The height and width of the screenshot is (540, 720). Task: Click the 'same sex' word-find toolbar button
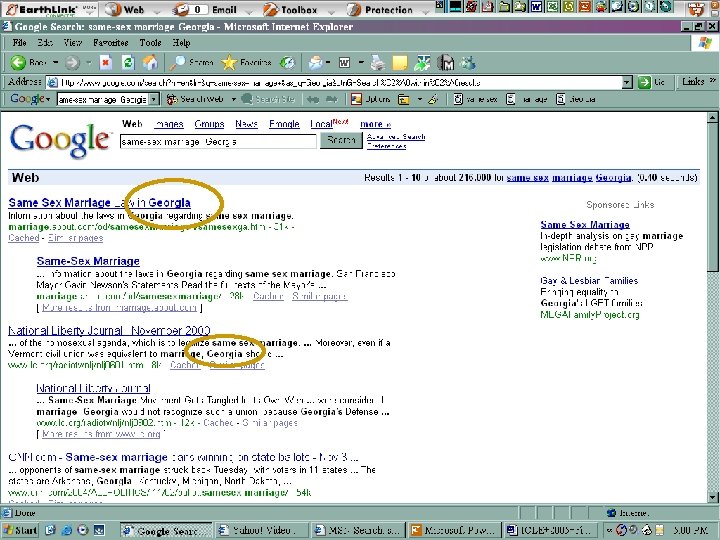click(x=476, y=99)
